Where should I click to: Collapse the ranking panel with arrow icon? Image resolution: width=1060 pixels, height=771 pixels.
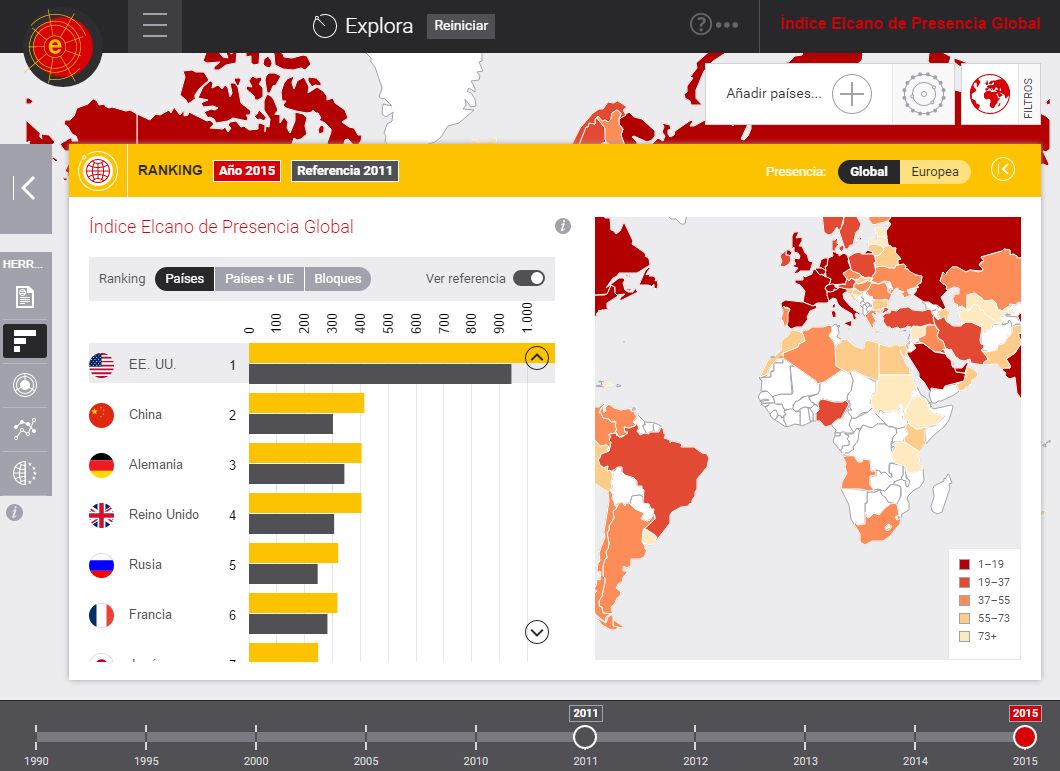[1003, 169]
